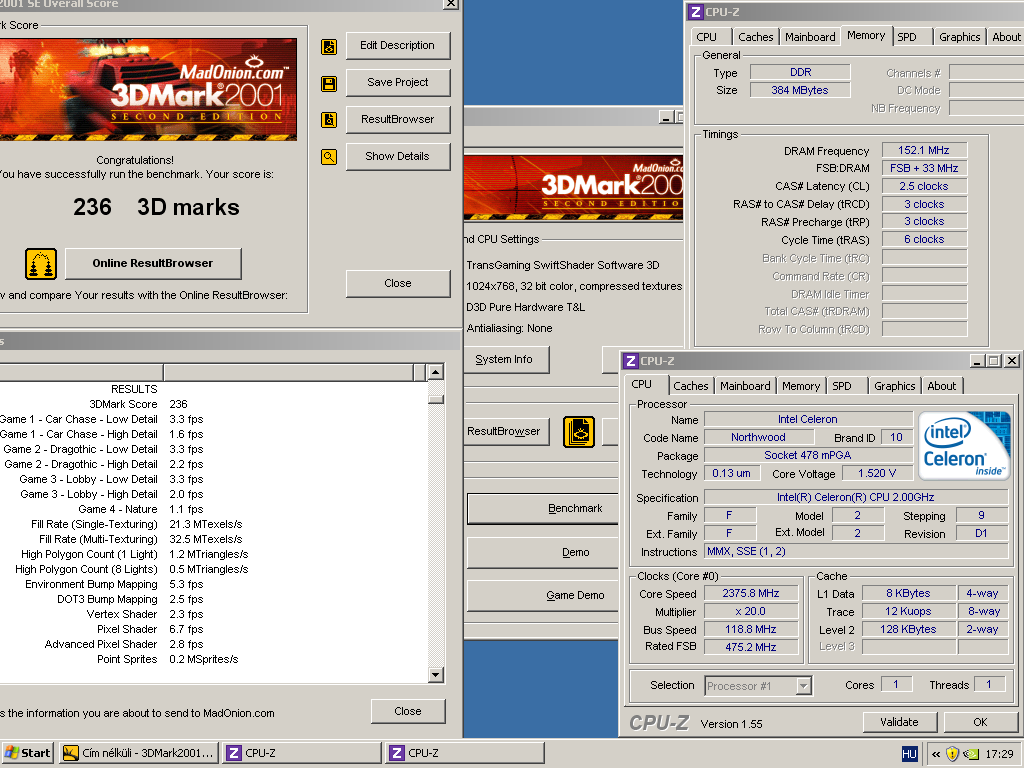Click the Instructions field MMX, SSE
Image resolution: width=1024 pixels, height=768 pixels.
point(856,552)
